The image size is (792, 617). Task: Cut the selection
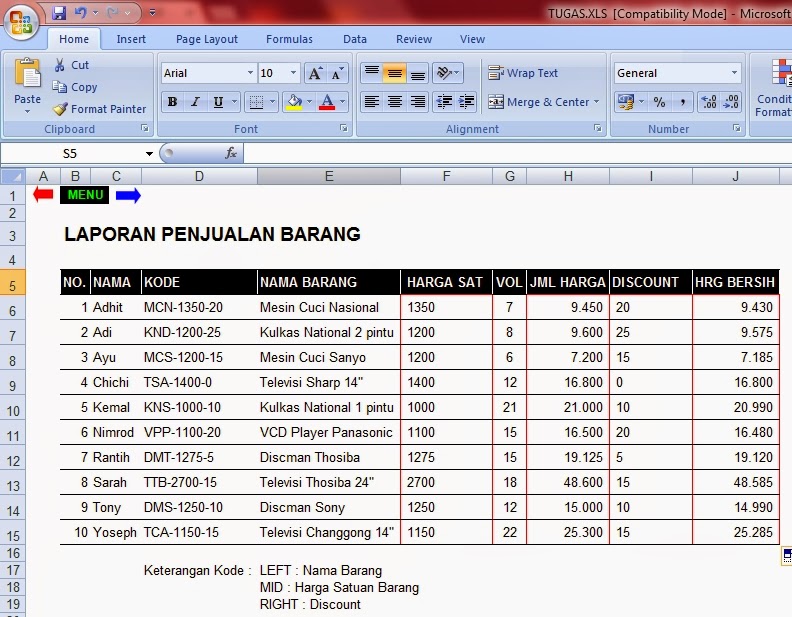[x=71, y=65]
